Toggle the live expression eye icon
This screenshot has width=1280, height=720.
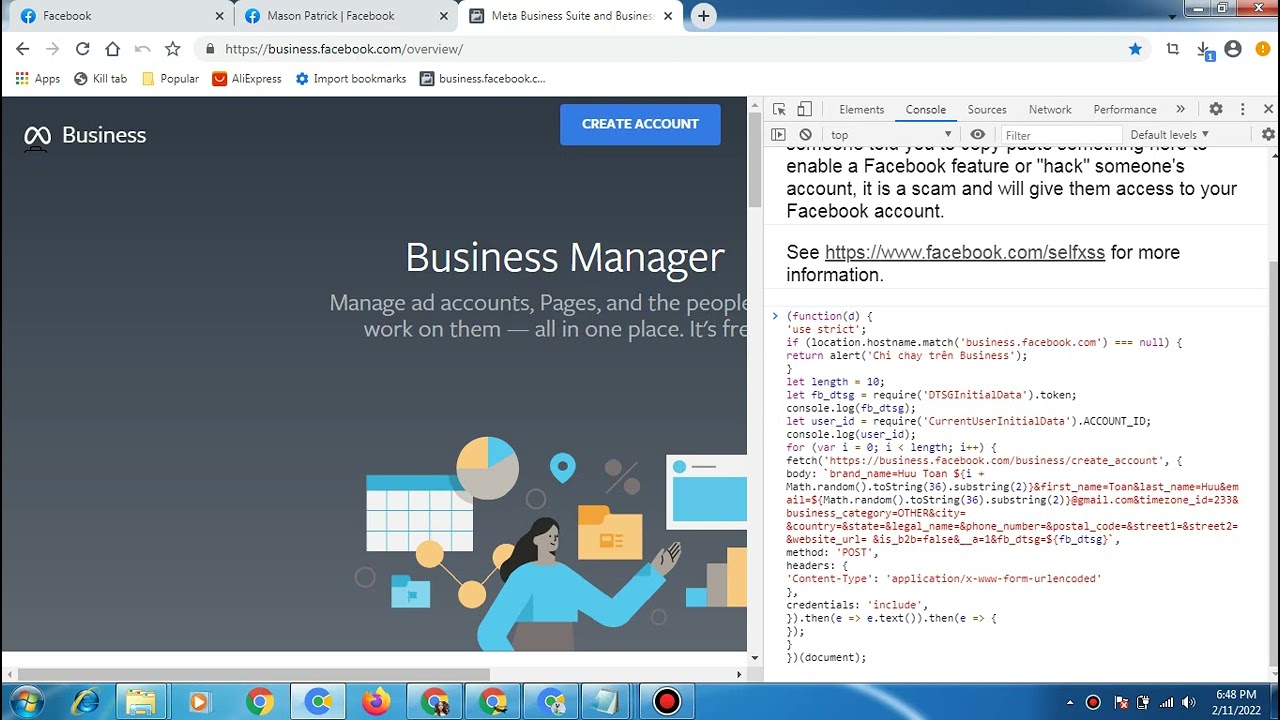[x=977, y=134]
